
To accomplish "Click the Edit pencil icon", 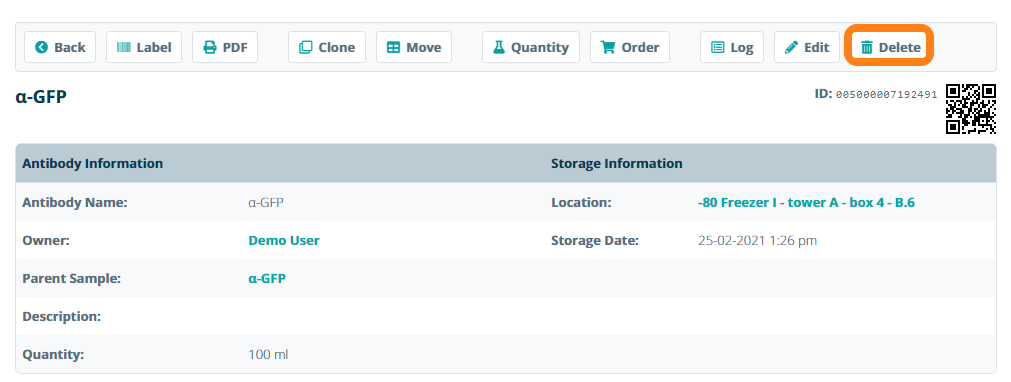I will click(x=791, y=47).
